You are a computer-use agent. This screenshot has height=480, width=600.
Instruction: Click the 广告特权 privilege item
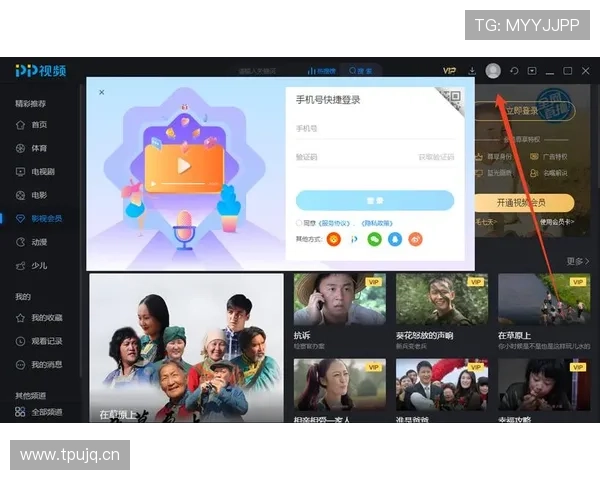click(549, 157)
